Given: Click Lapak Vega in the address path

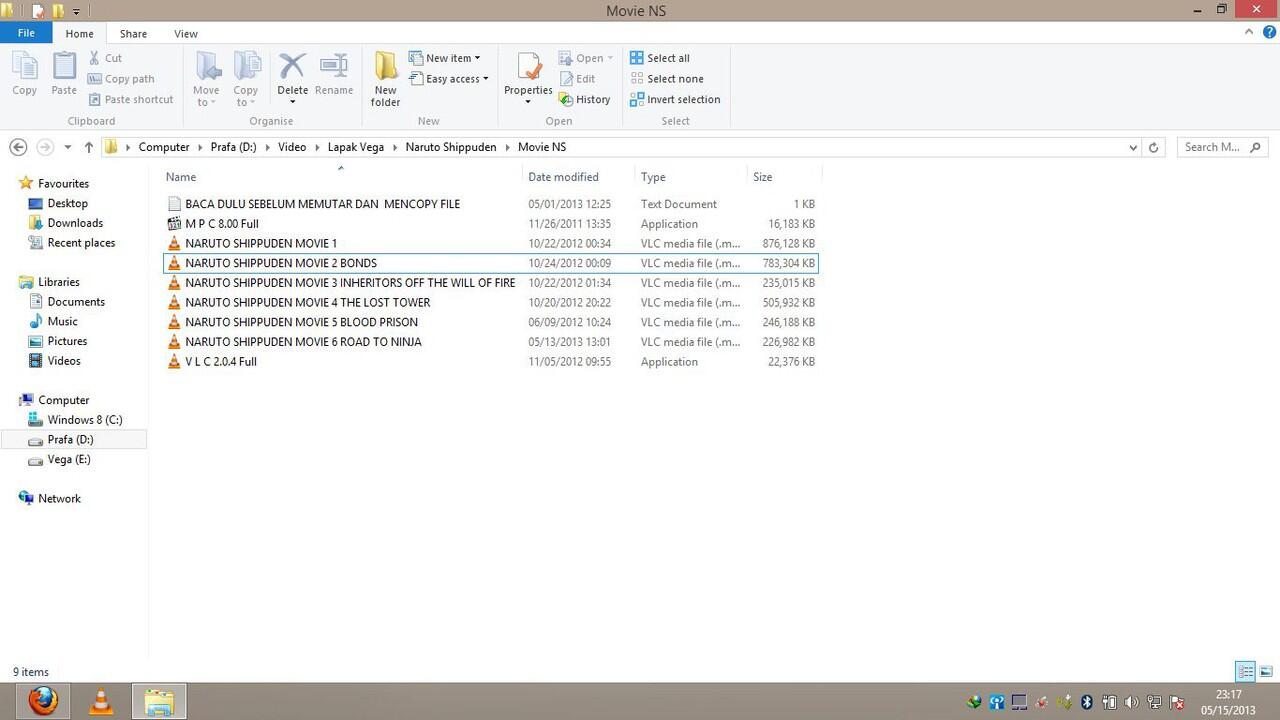Looking at the screenshot, I should point(356,147).
